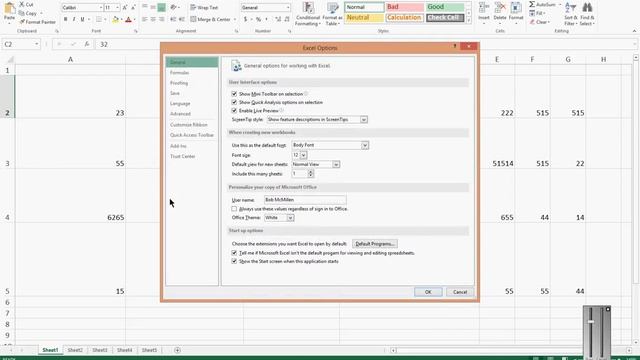Click the Cut scissors icon
The width and height of the screenshot is (640, 360).
pyautogui.click(x=22, y=4)
